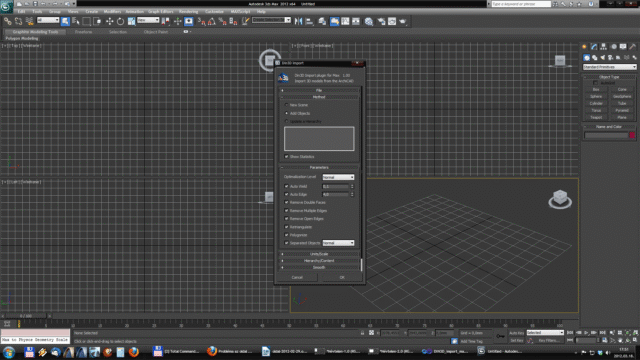Open the Separated Objects Normal dropdown
The width and height of the screenshot is (640, 360).
tap(338, 243)
